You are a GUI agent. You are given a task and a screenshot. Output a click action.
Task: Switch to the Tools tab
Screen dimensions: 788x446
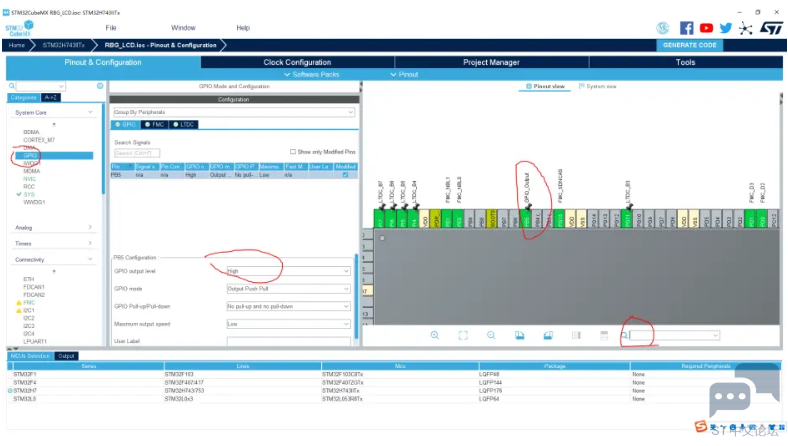click(685, 62)
